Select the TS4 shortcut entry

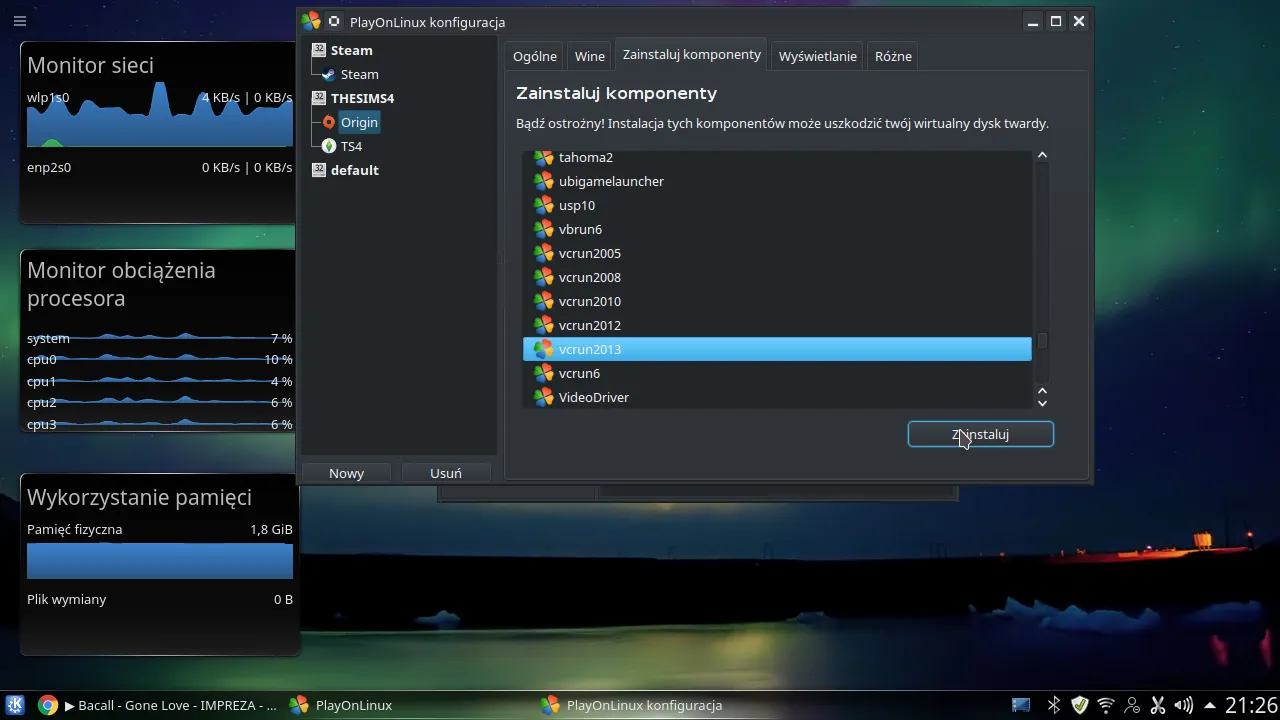click(x=351, y=146)
